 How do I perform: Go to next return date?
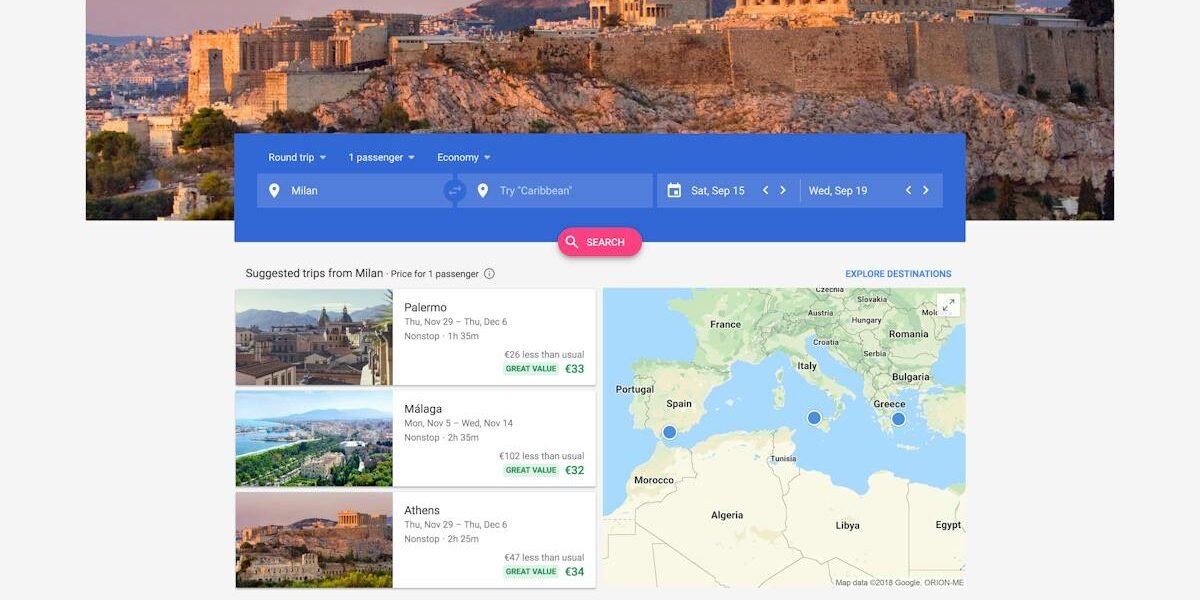click(x=926, y=190)
